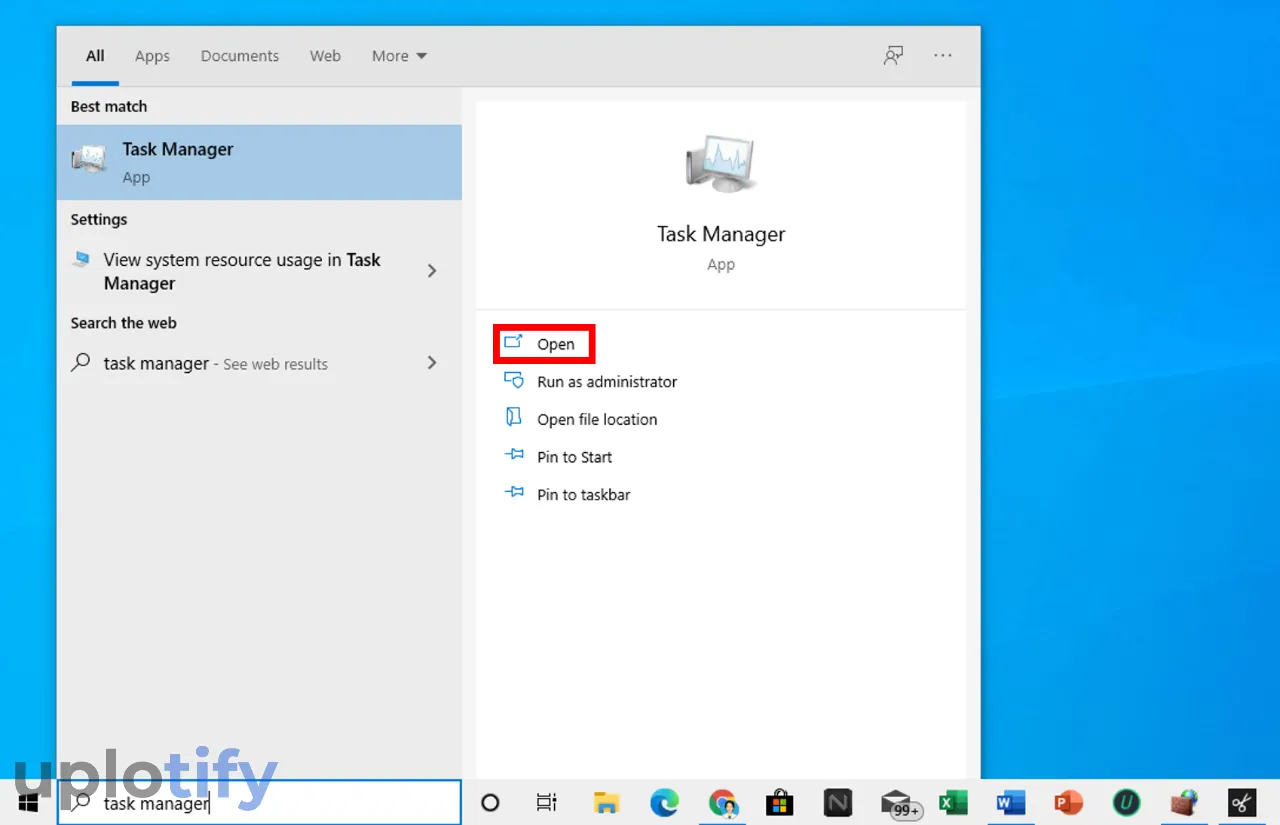The width and height of the screenshot is (1280, 825).
Task: Open the black N app on taskbar
Action: pos(838,802)
